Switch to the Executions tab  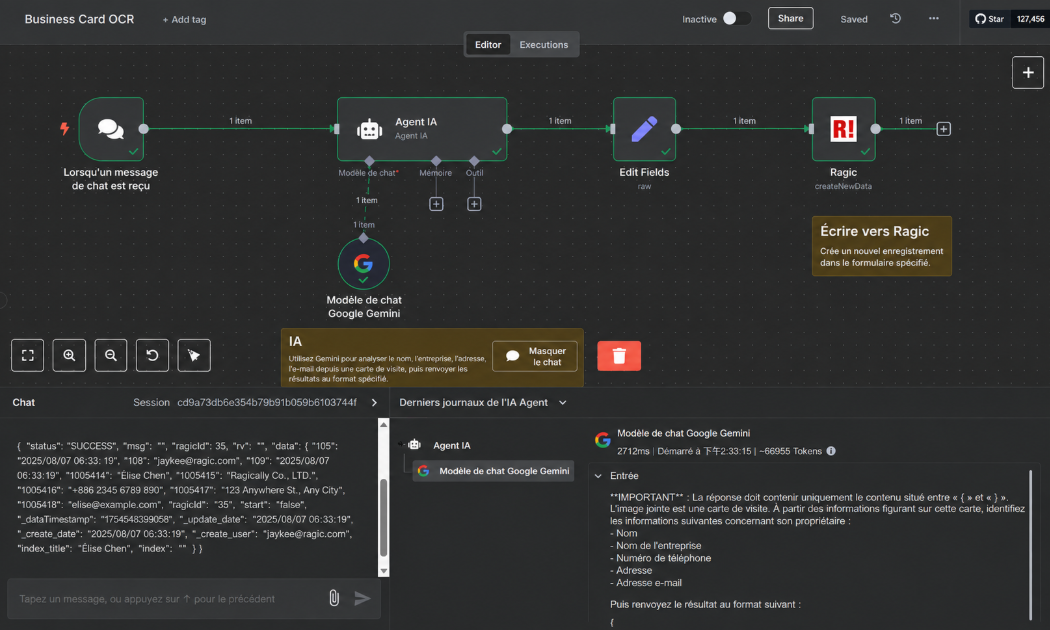[x=544, y=45]
